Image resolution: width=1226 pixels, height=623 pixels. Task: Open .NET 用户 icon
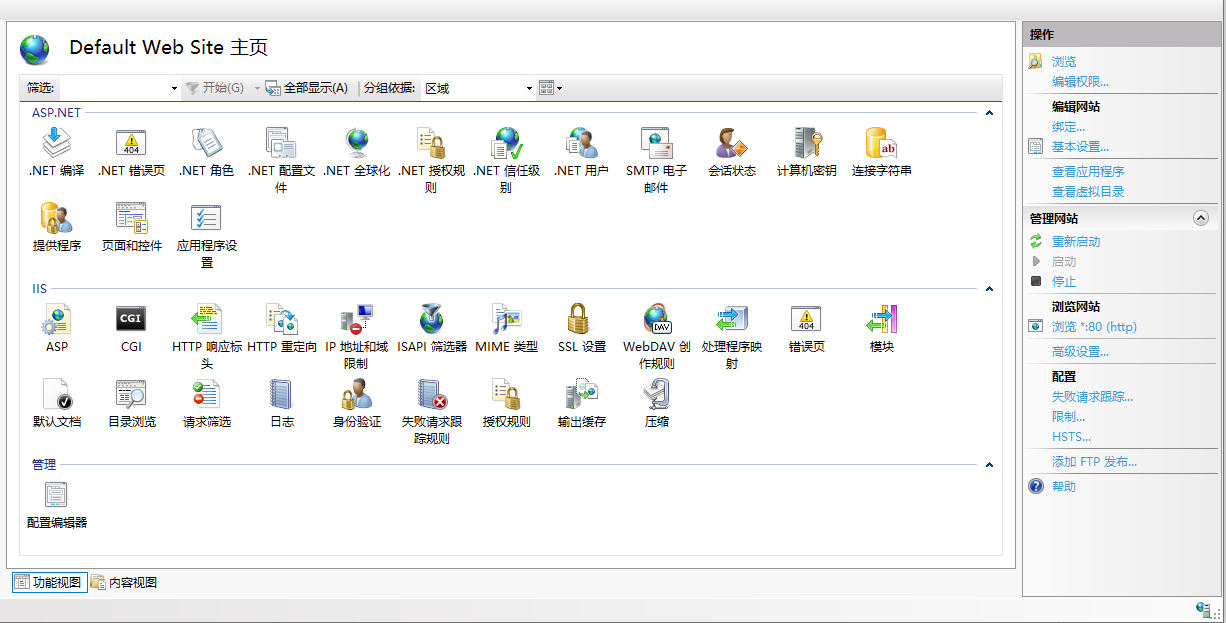click(x=581, y=144)
